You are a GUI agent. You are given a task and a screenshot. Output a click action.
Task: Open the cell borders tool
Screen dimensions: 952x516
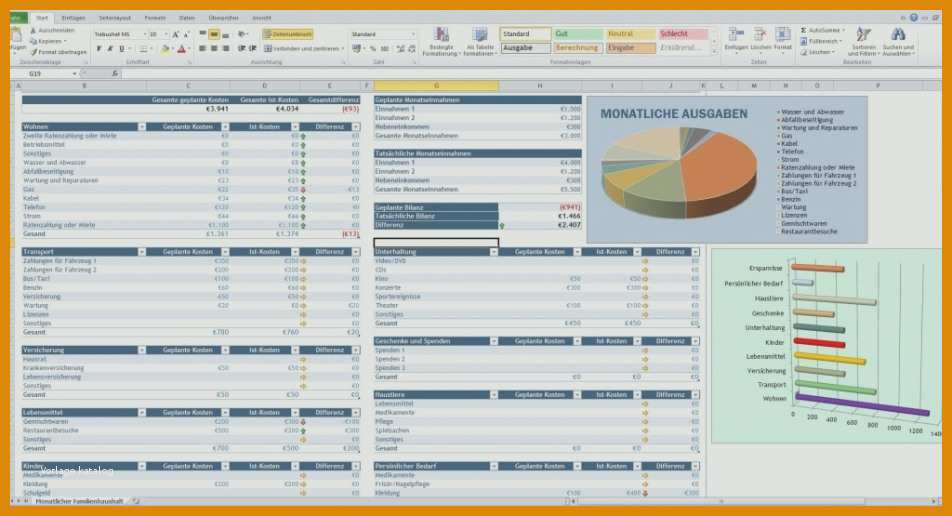click(x=143, y=49)
